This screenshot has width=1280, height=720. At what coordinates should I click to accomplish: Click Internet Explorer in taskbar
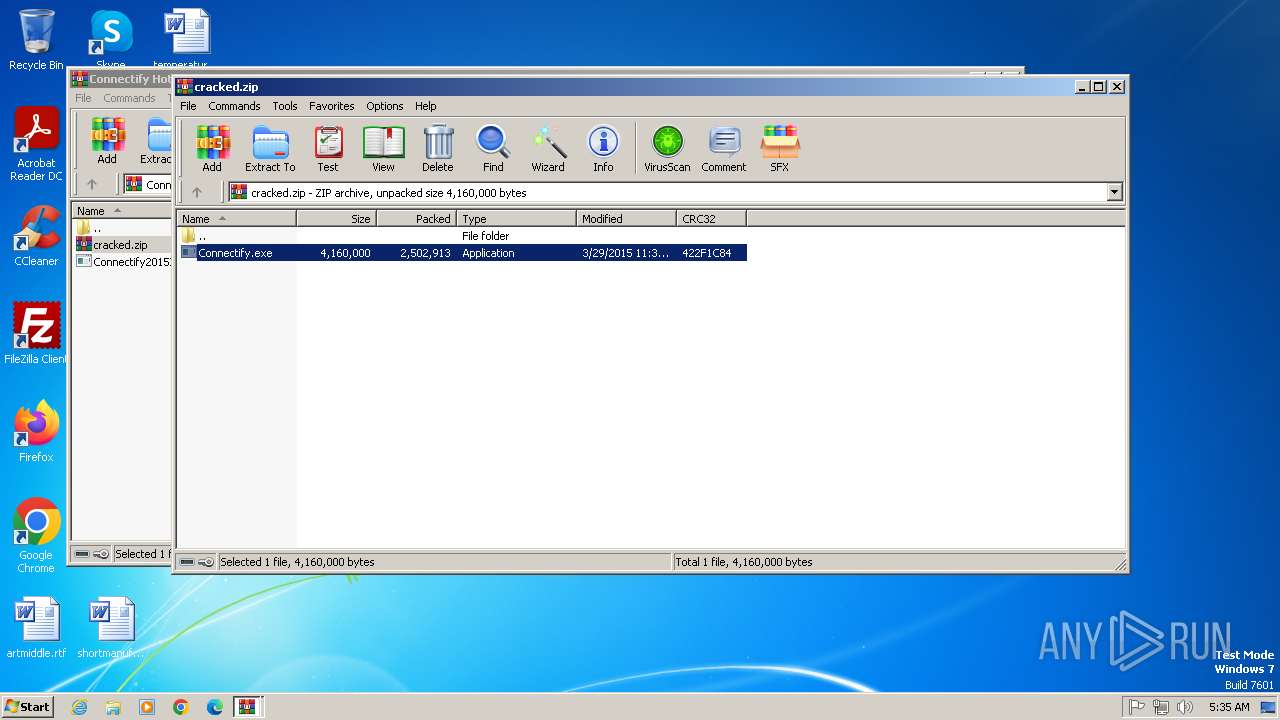click(x=79, y=707)
